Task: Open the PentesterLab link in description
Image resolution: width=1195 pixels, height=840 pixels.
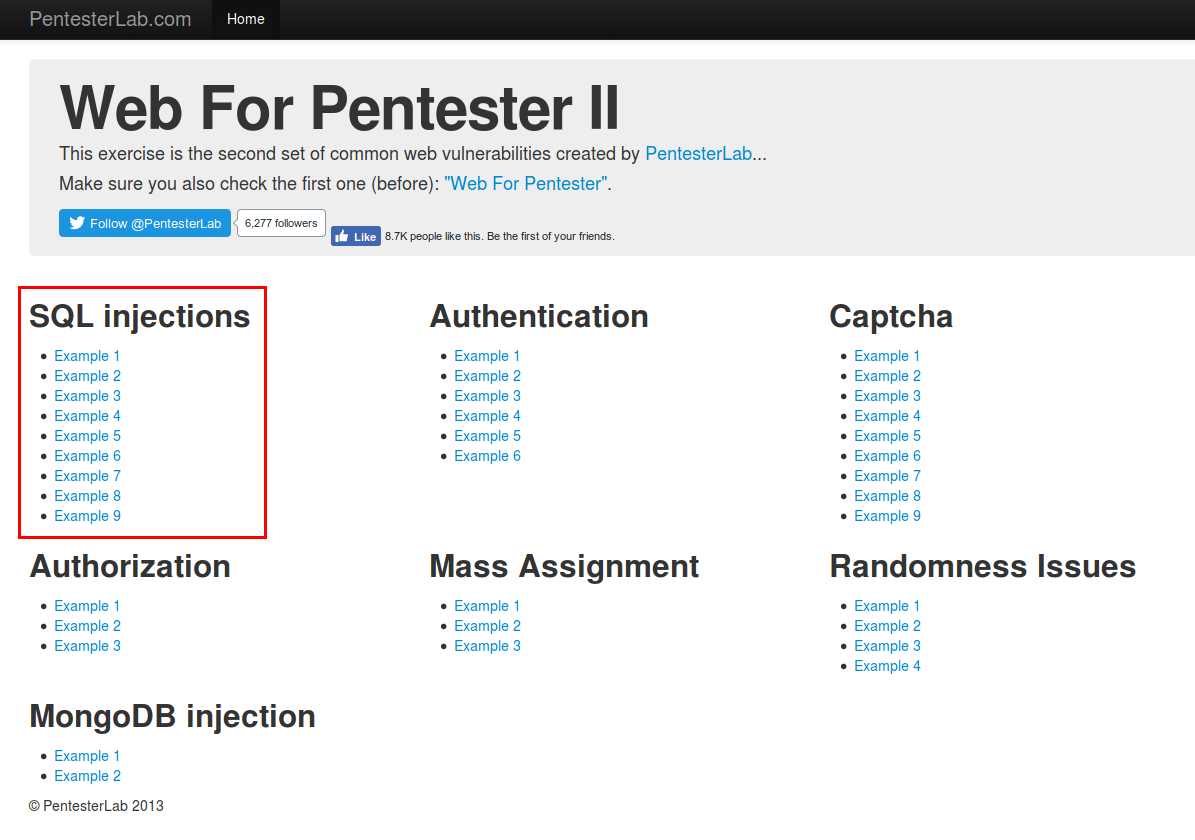Action: 698,154
